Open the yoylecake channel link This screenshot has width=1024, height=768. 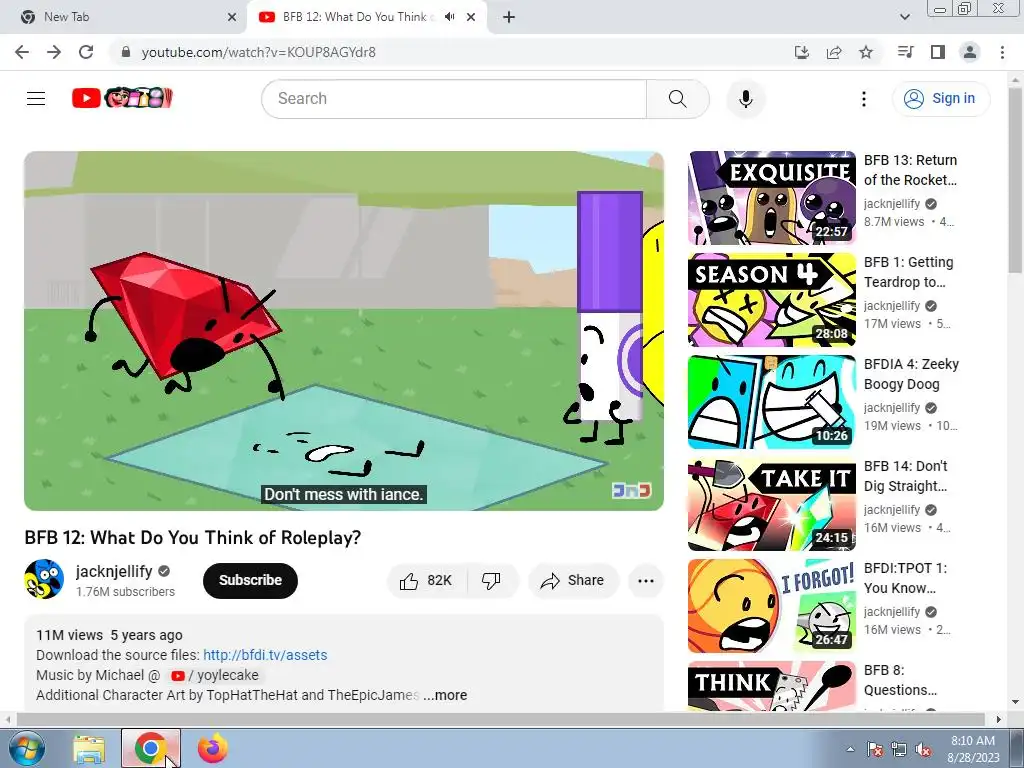(215, 675)
